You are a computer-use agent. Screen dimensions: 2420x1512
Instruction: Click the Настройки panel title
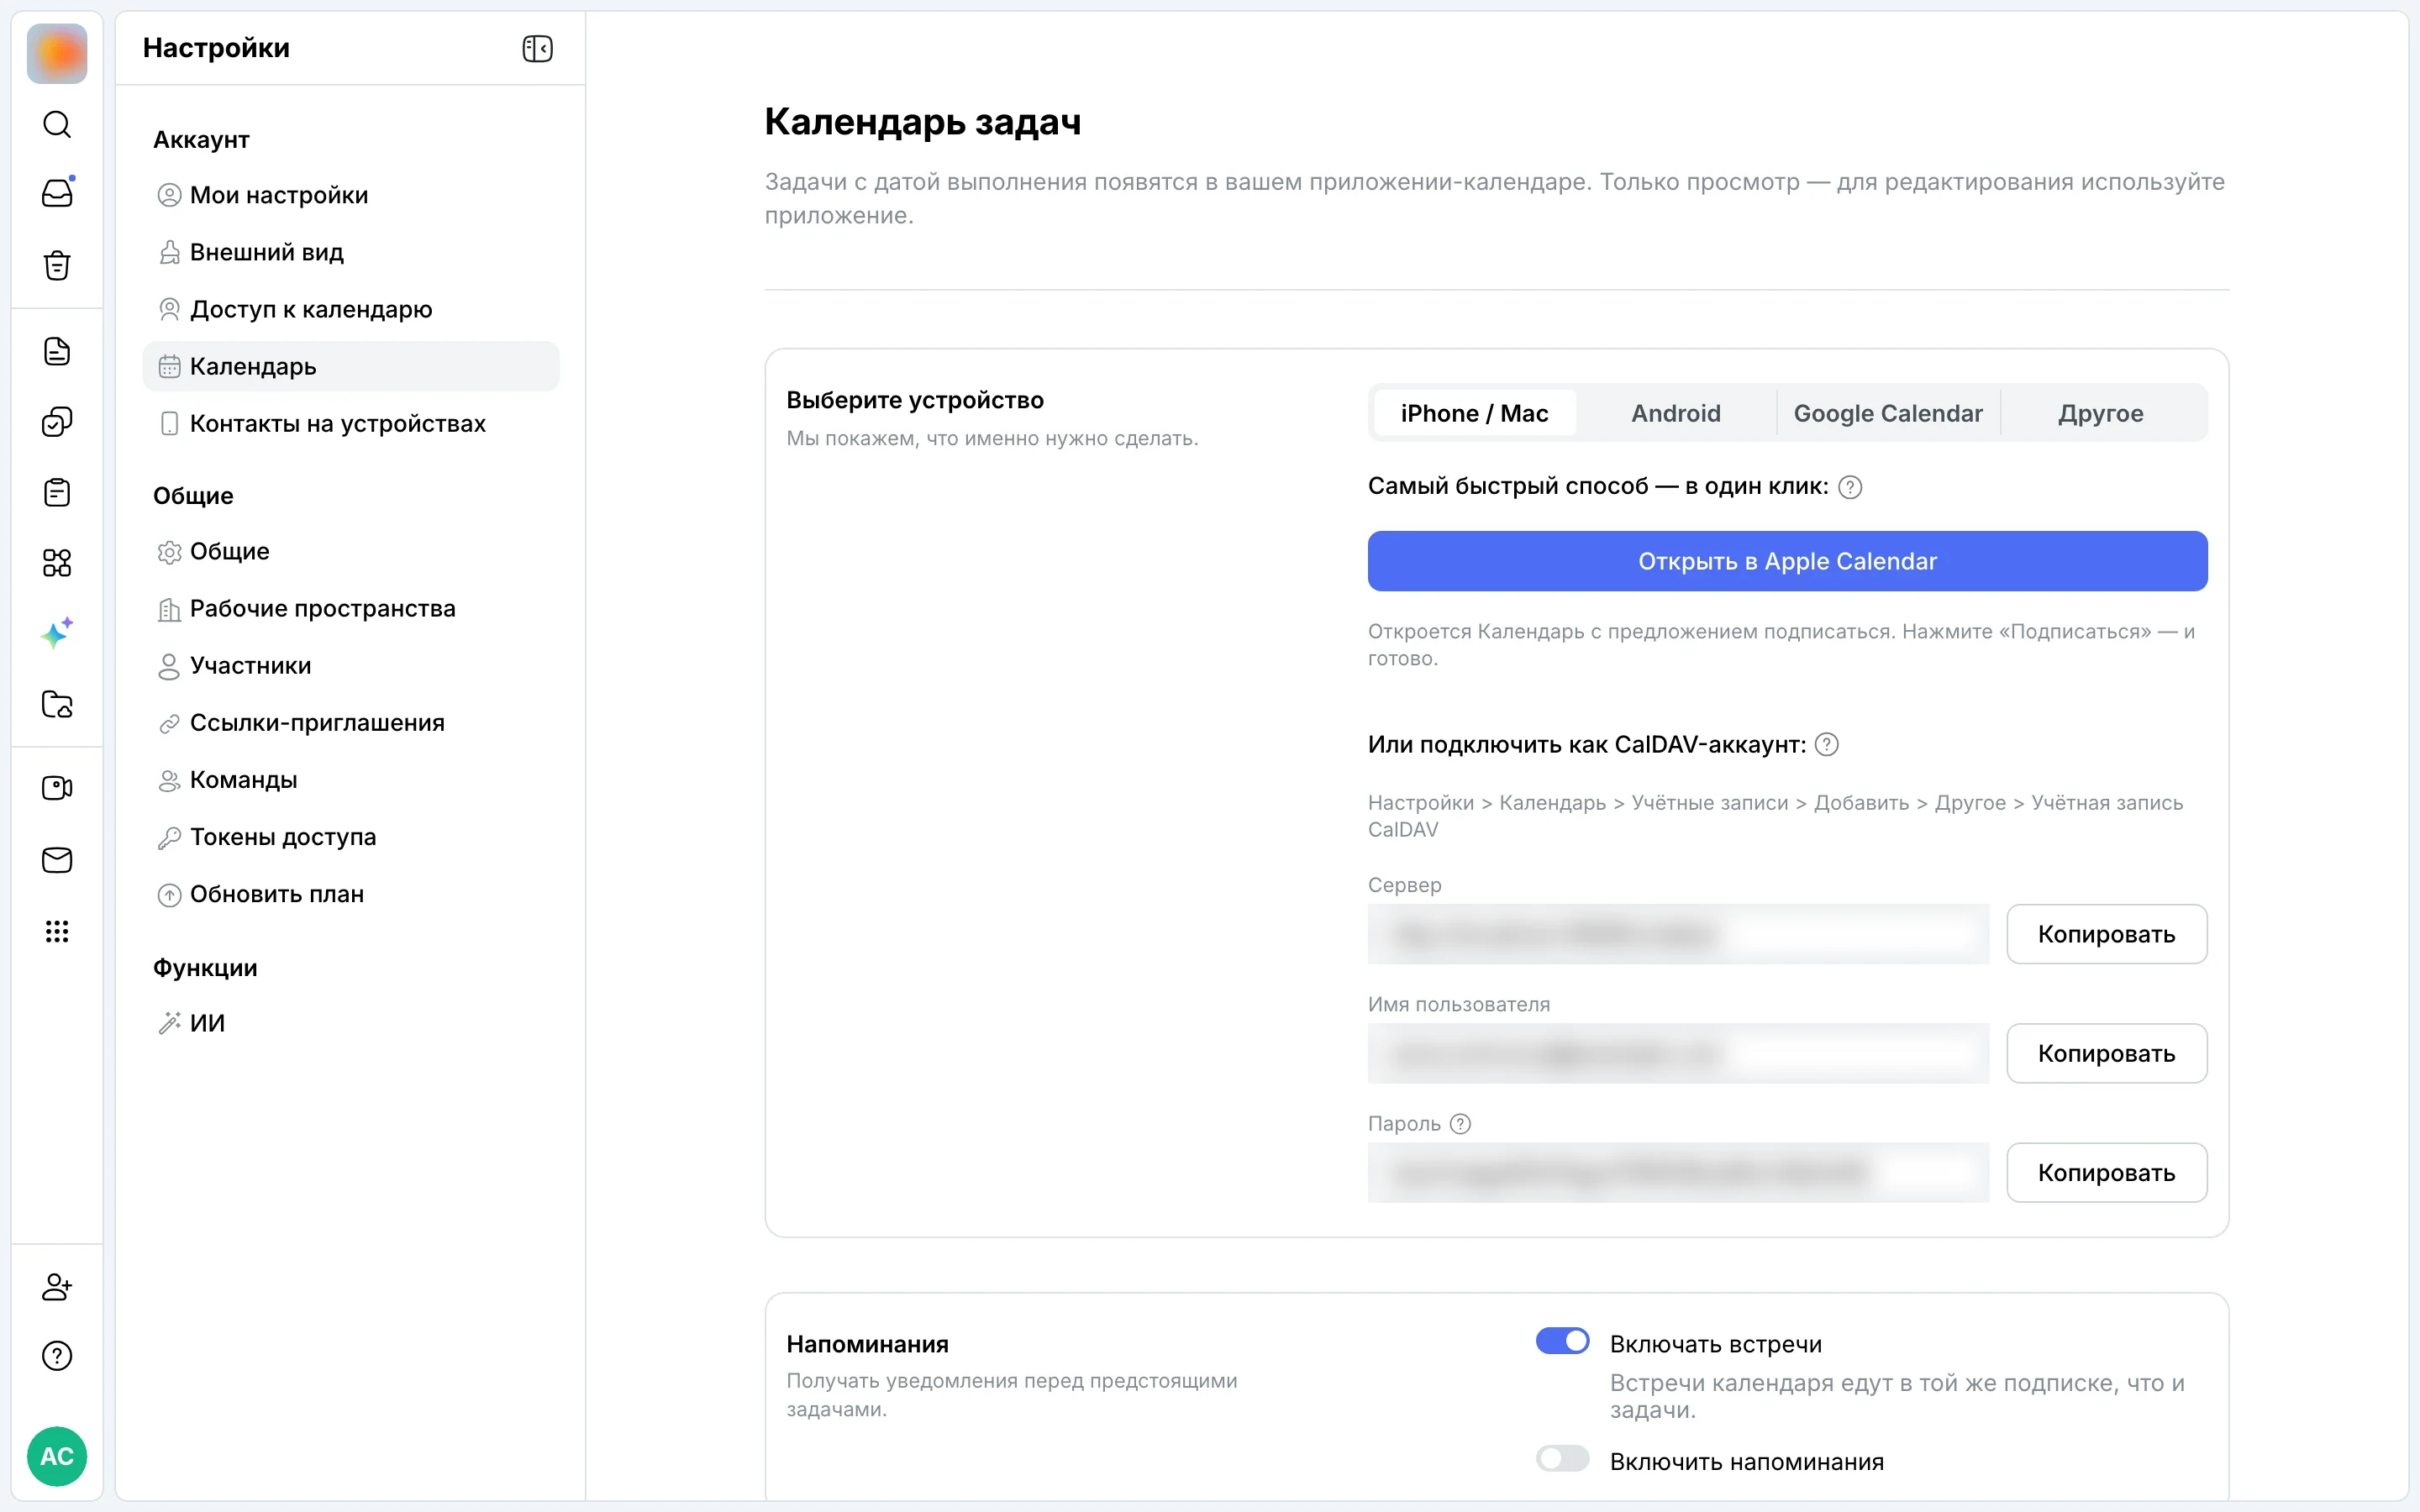tap(216, 48)
